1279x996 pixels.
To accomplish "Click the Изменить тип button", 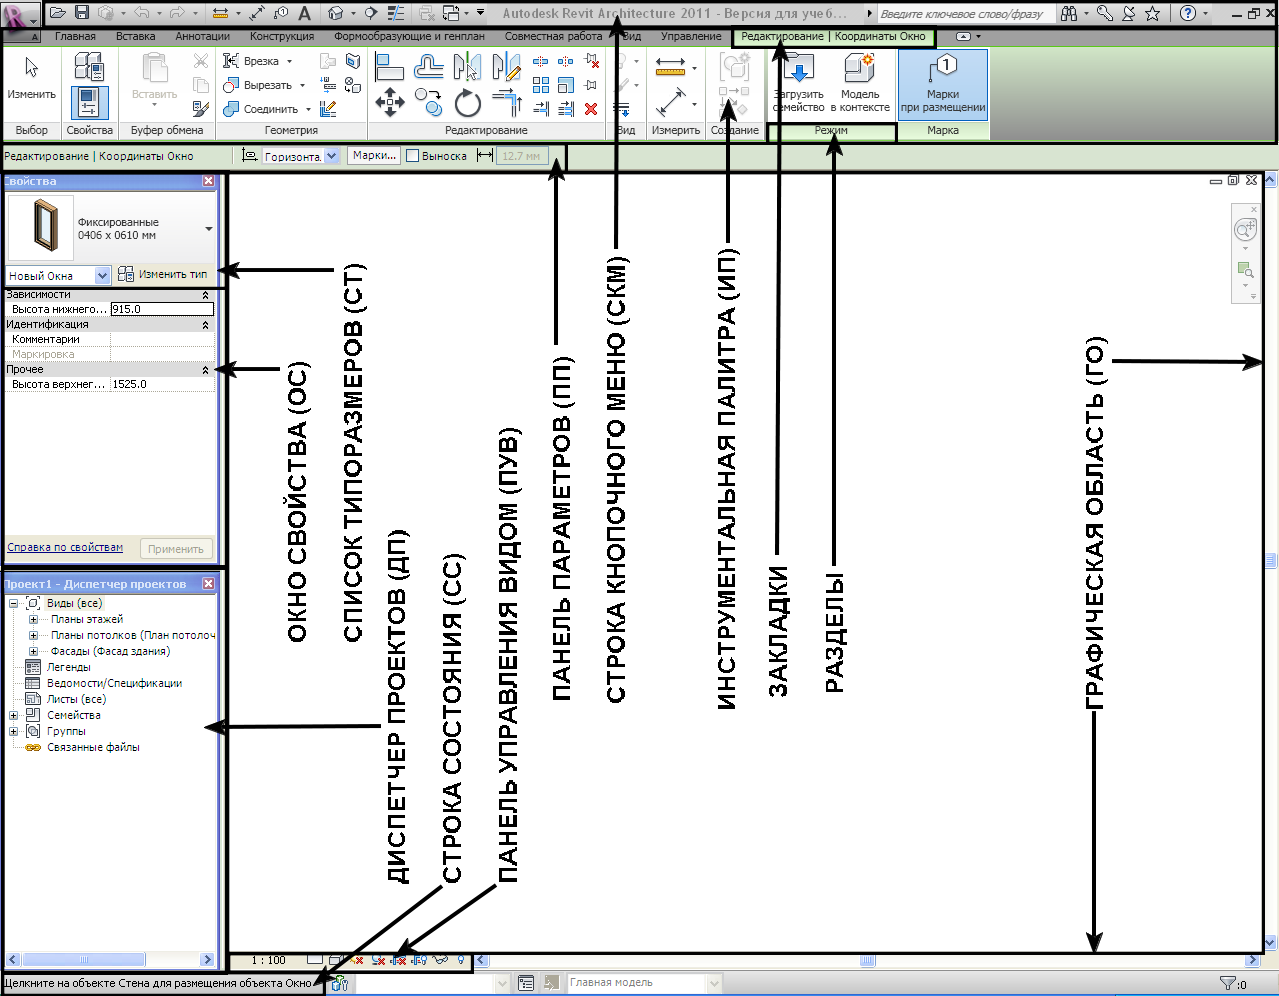I will 163,274.
